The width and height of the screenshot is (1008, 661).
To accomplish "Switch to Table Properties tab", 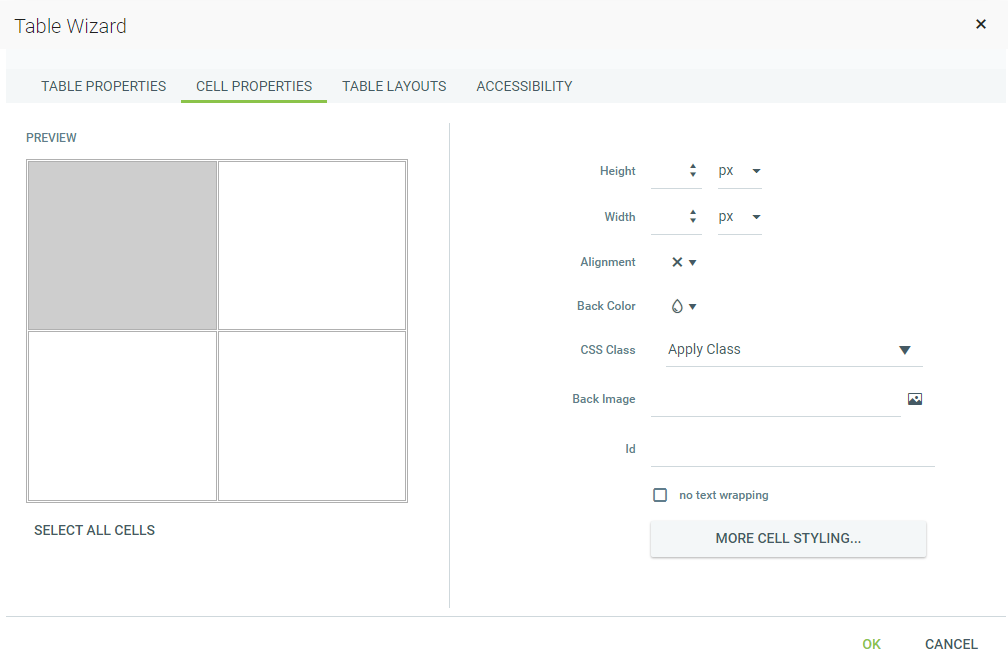I will [x=104, y=86].
